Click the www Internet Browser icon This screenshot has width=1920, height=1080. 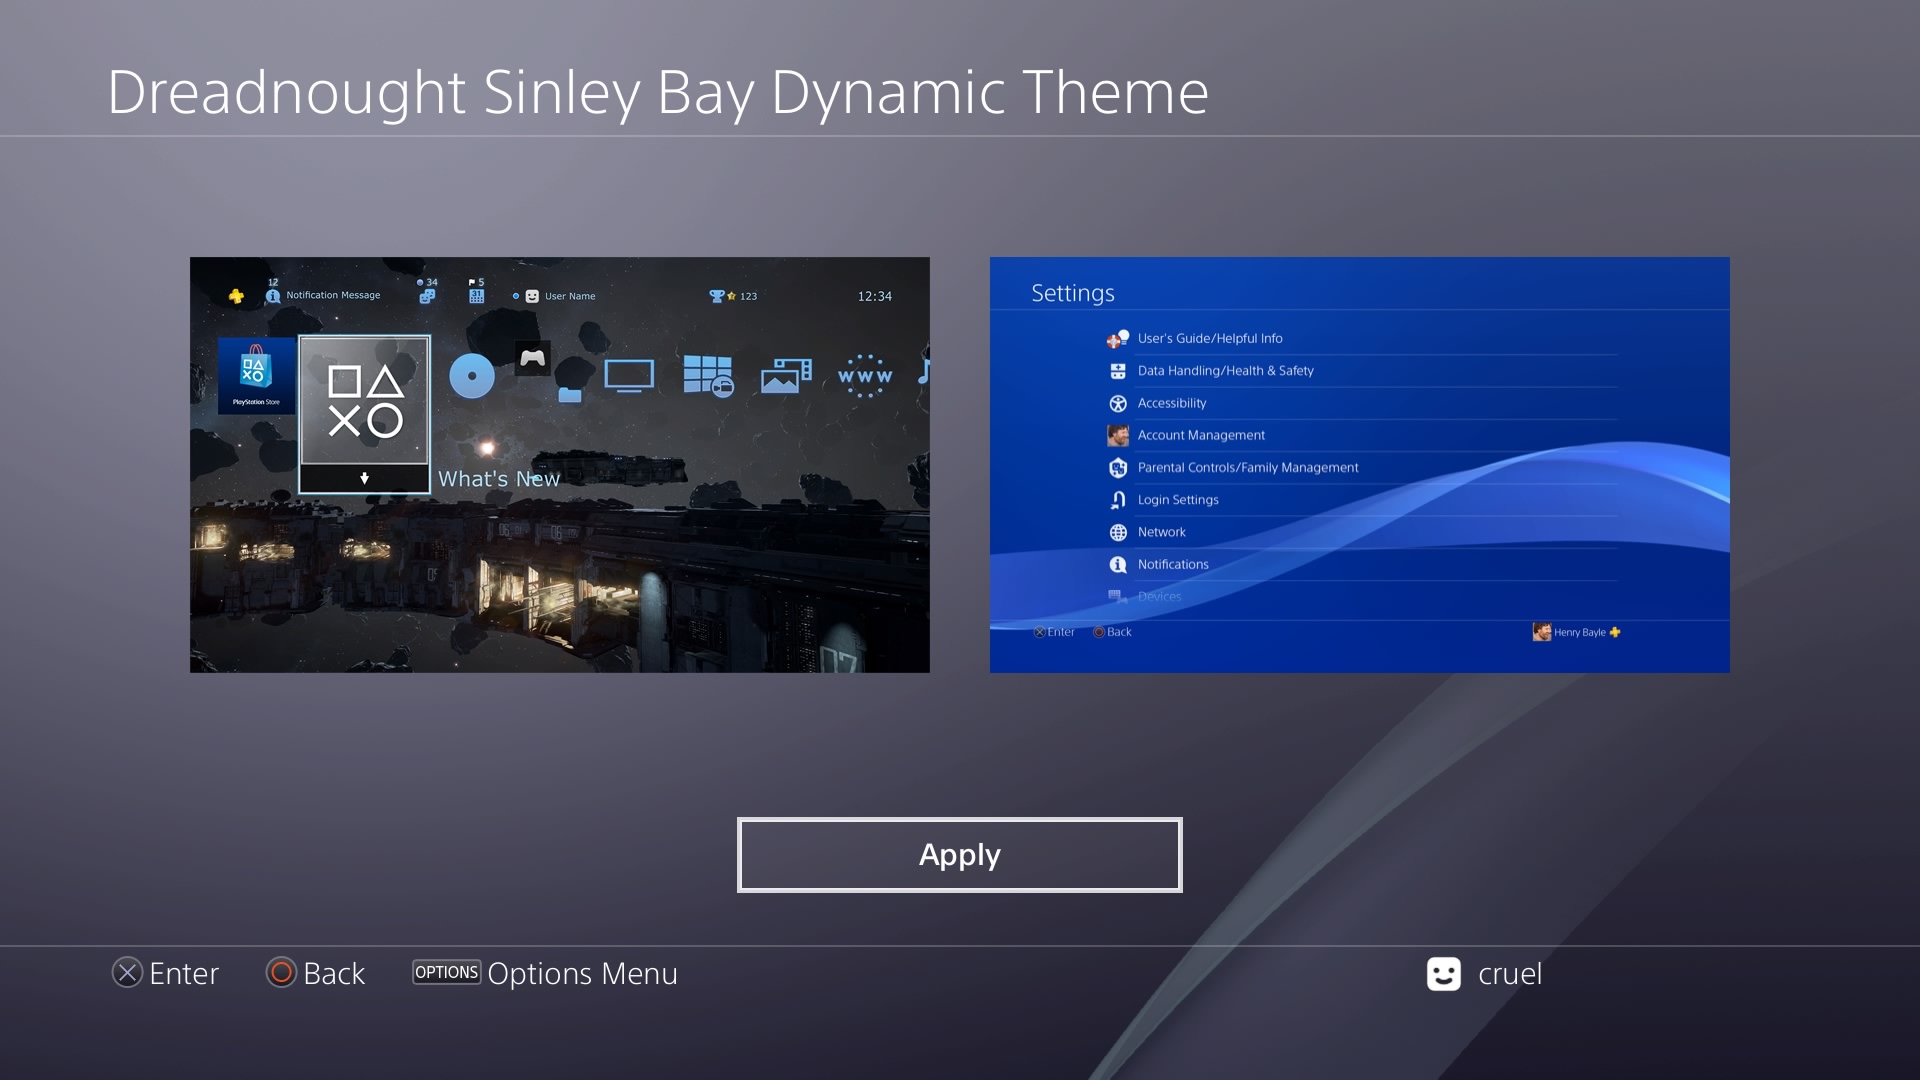864,376
